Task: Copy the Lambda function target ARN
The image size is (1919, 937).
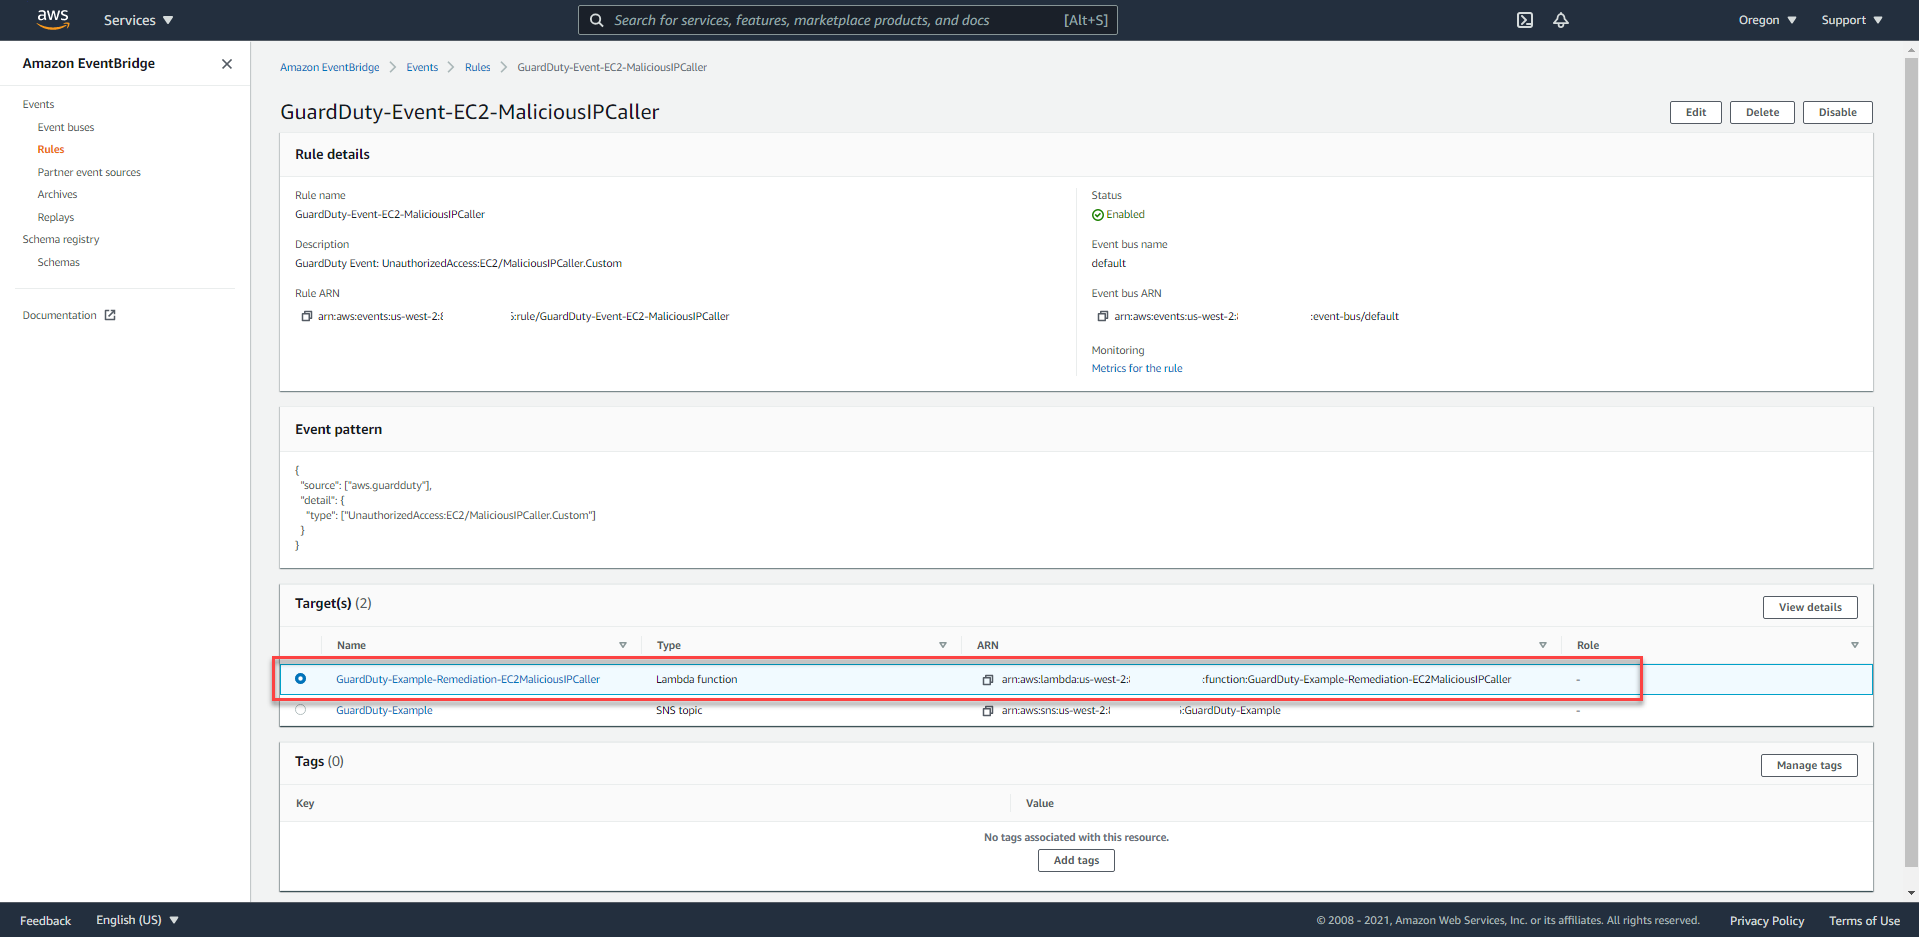Action: point(988,680)
